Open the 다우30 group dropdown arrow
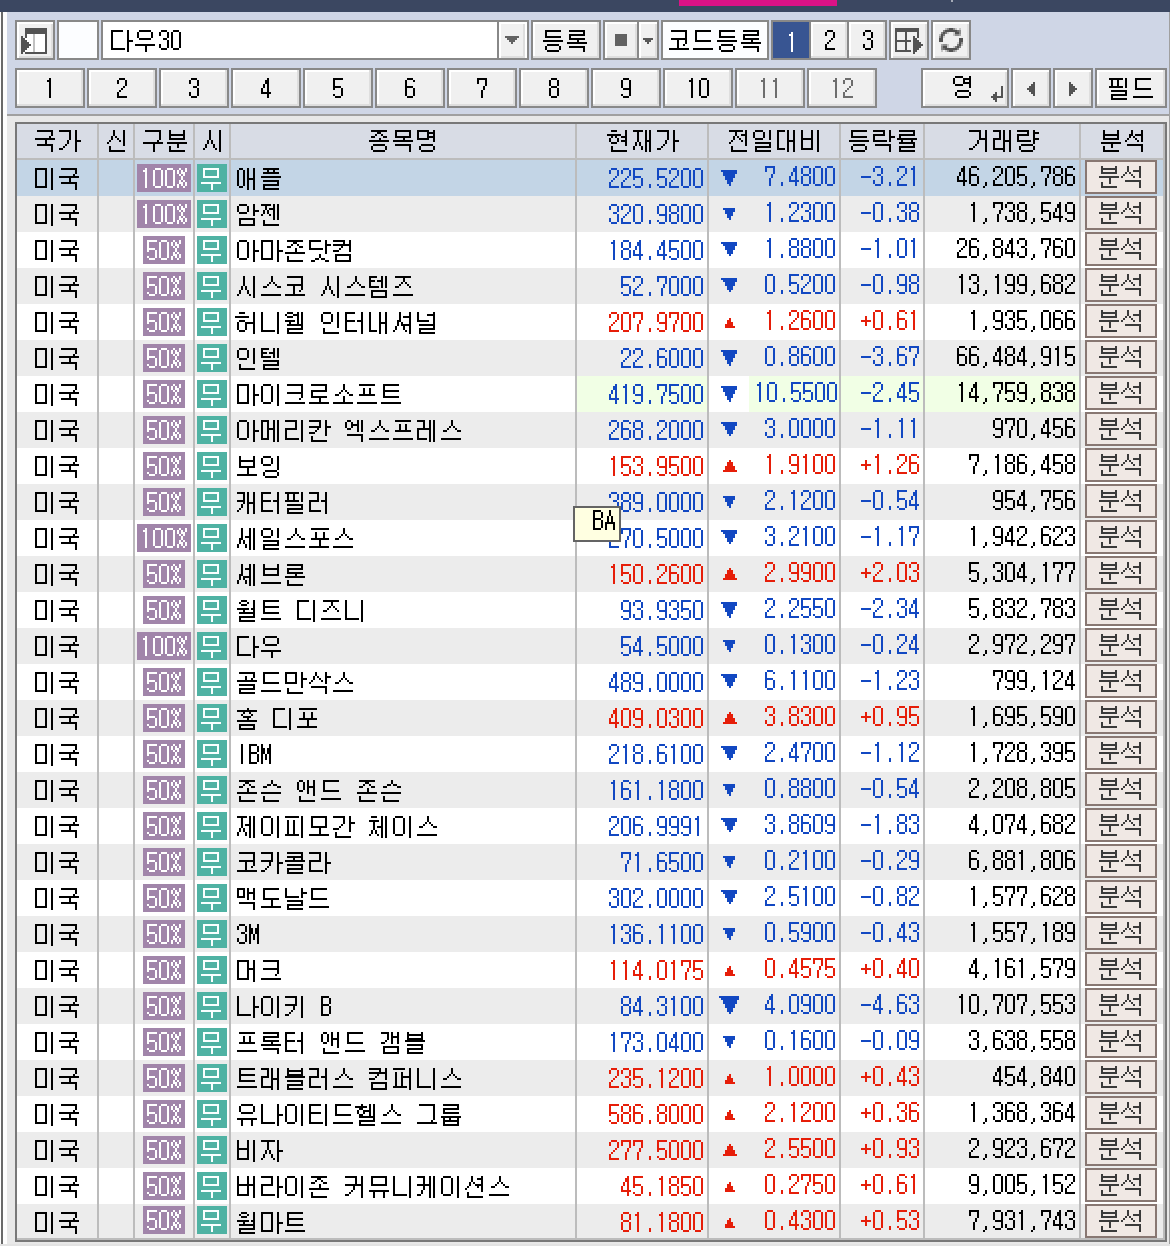This screenshot has height=1248, width=1170. click(x=512, y=41)
